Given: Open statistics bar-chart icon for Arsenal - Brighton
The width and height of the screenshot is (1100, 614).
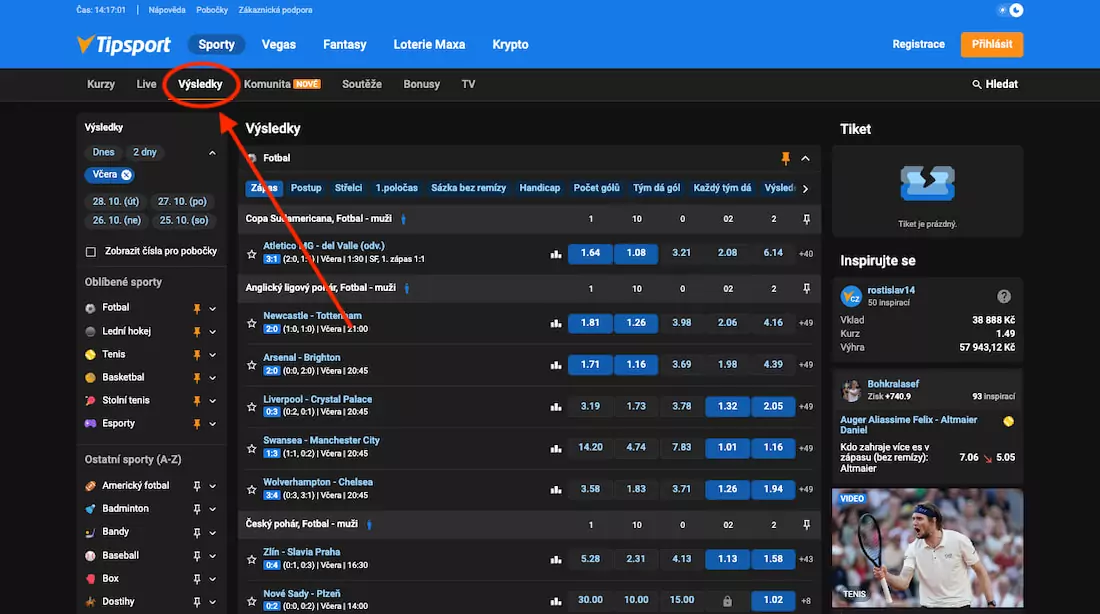Looking at the screenshot, I should pyautogui.click(x=556, y=364).
